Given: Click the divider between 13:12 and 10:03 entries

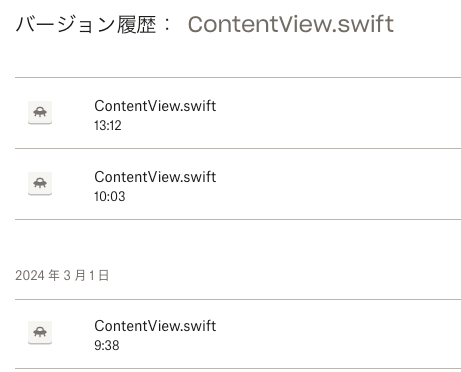Looking at the screenshot, I should [238, 148].
